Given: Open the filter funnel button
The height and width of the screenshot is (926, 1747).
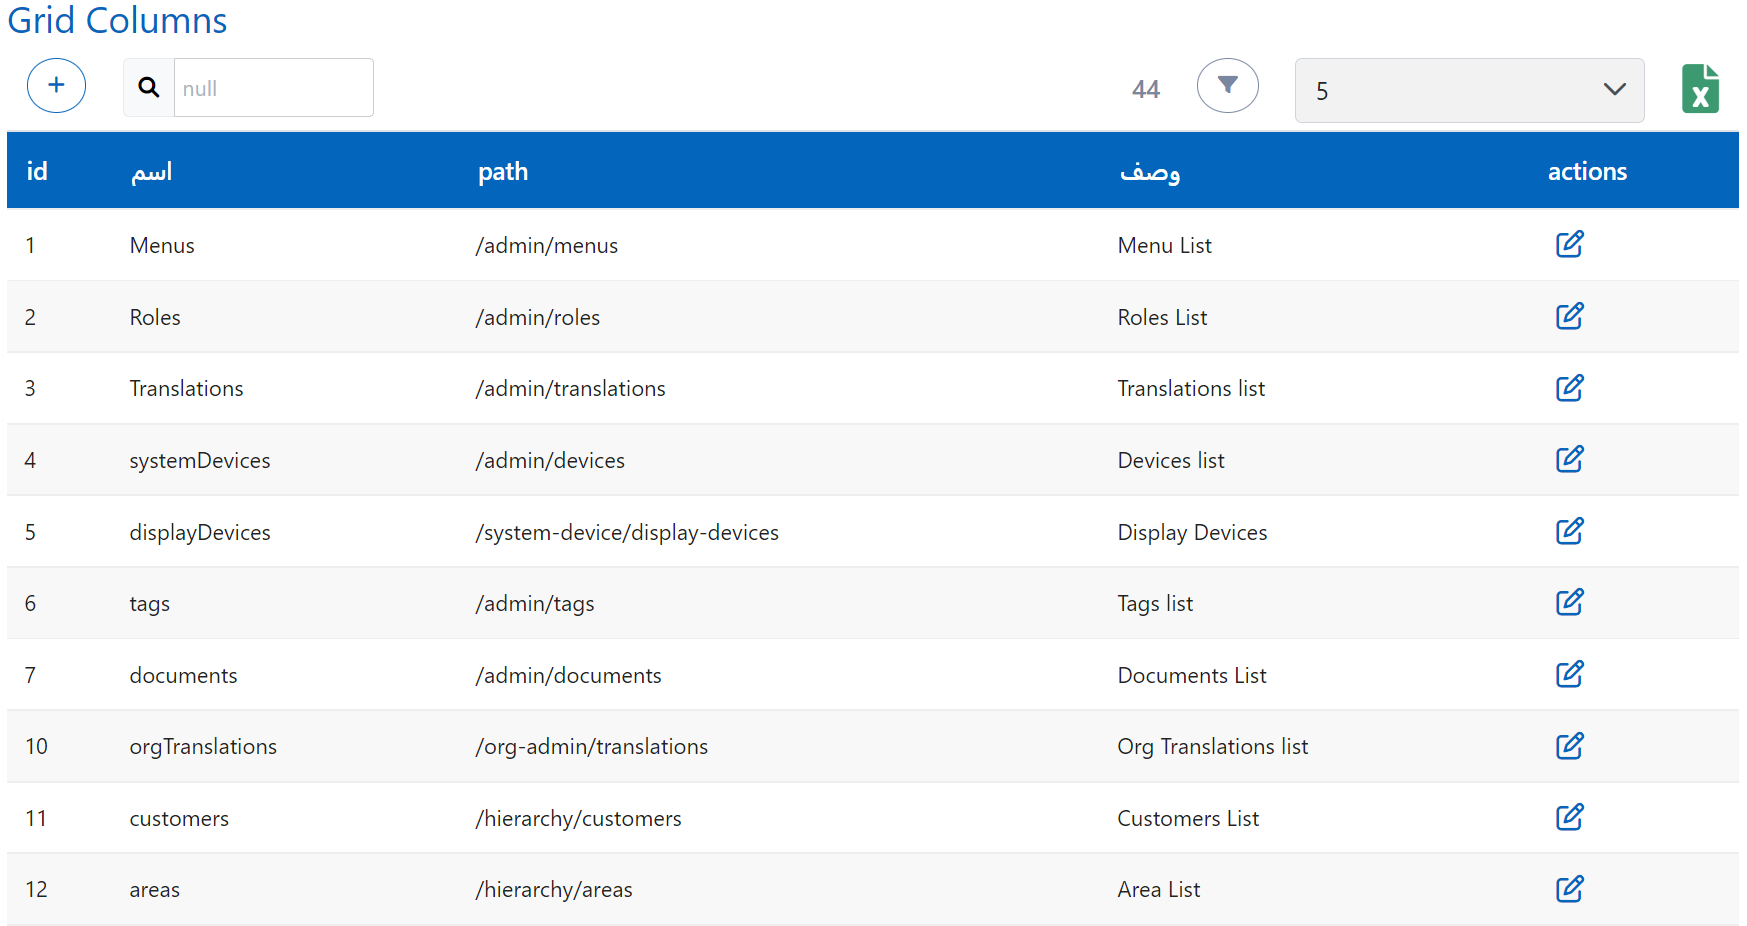Looking at the screenshot, I should pos(1227,86).
